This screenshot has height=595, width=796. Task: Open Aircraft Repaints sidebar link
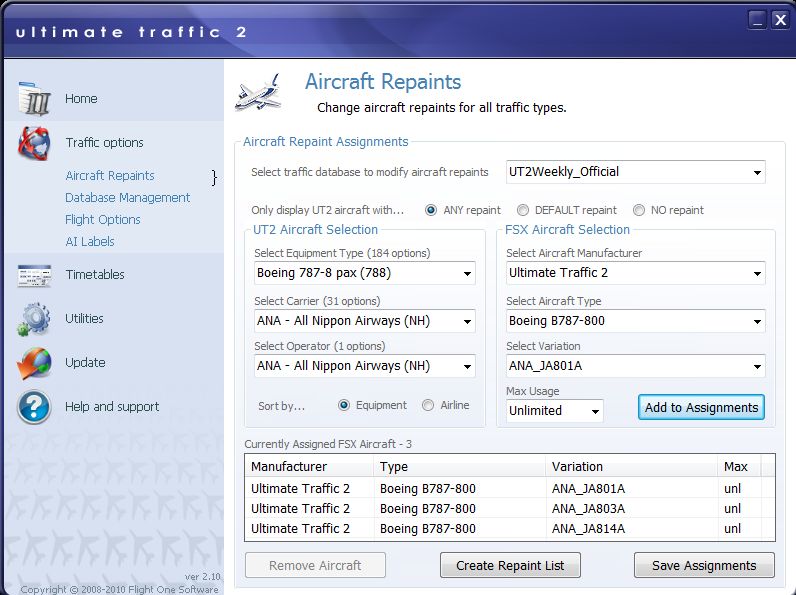click(x=110, y=176)
